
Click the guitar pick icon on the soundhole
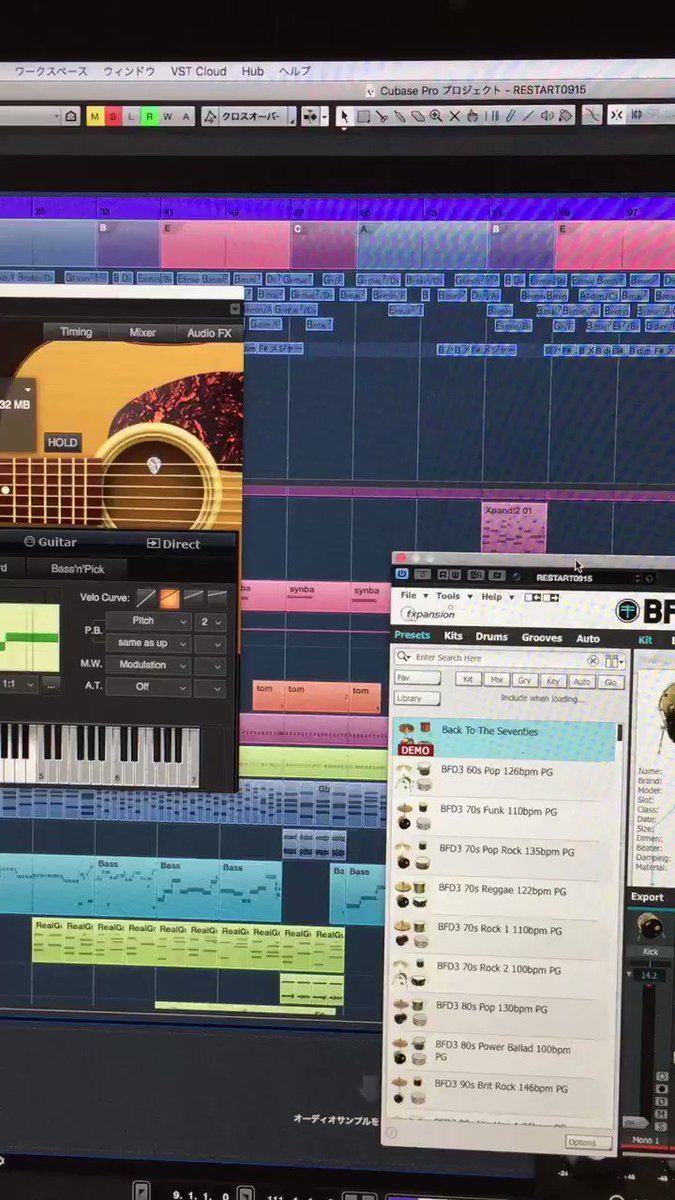click(x=154, y=463)
